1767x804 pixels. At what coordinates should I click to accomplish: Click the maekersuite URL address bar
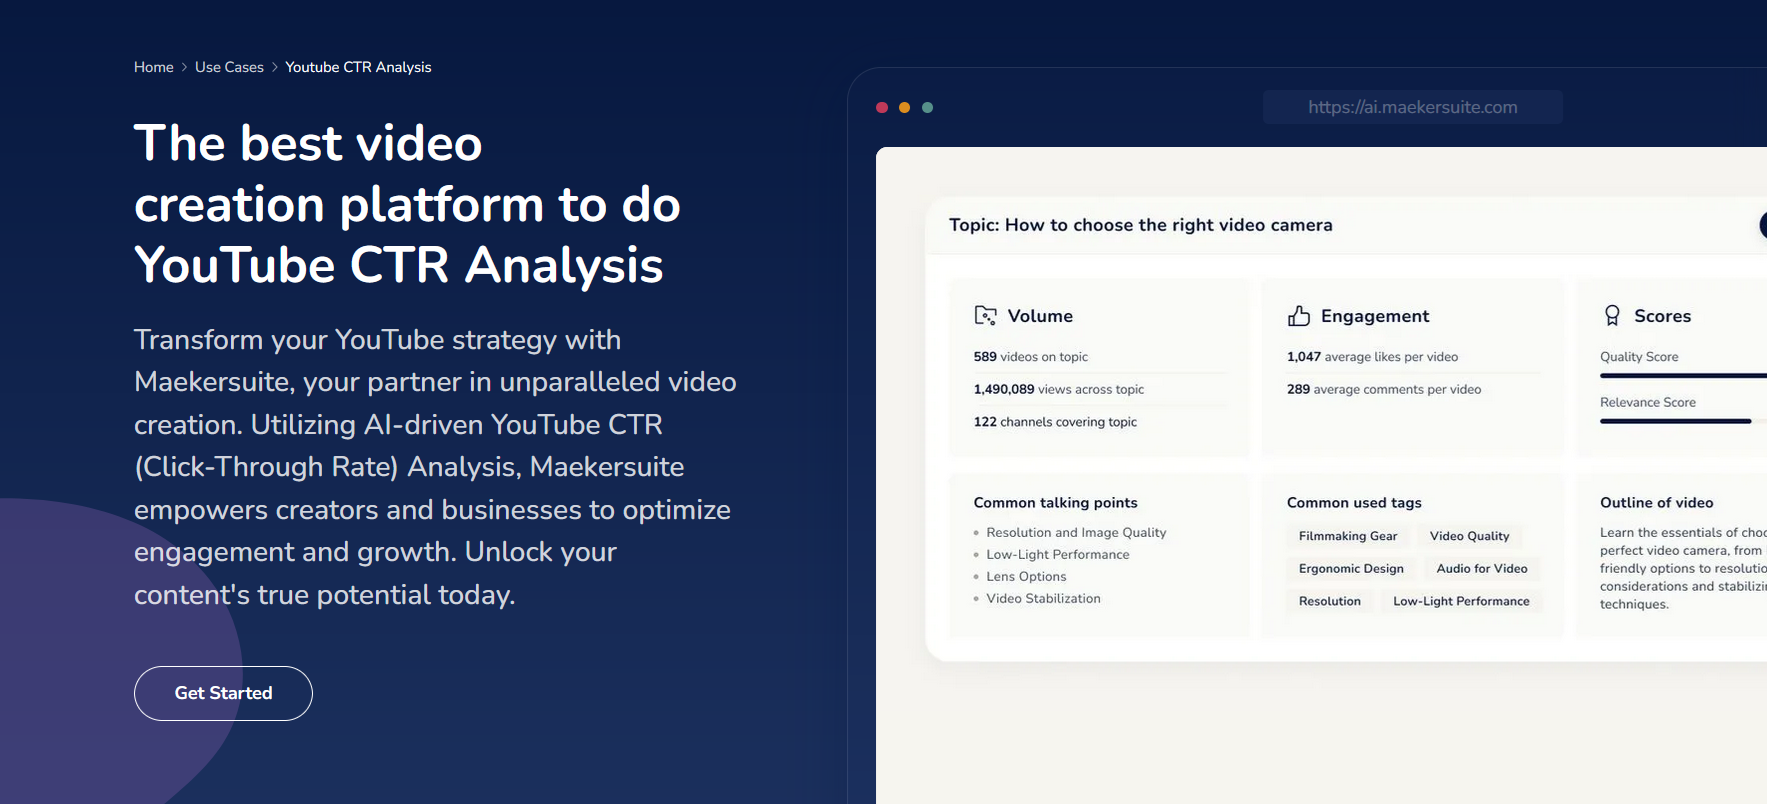coord(1412,107)
